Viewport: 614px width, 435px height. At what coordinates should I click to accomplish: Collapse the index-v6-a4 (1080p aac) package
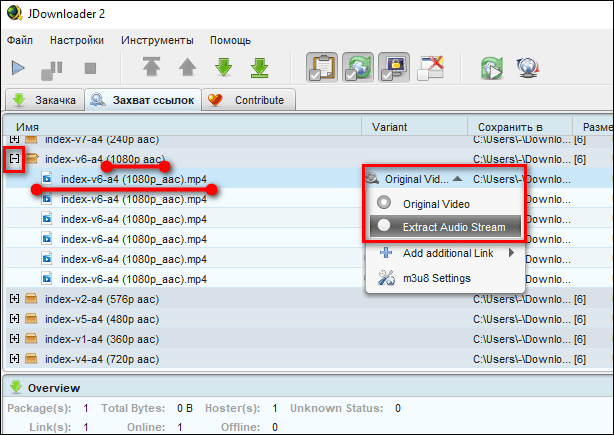(14, 159)
